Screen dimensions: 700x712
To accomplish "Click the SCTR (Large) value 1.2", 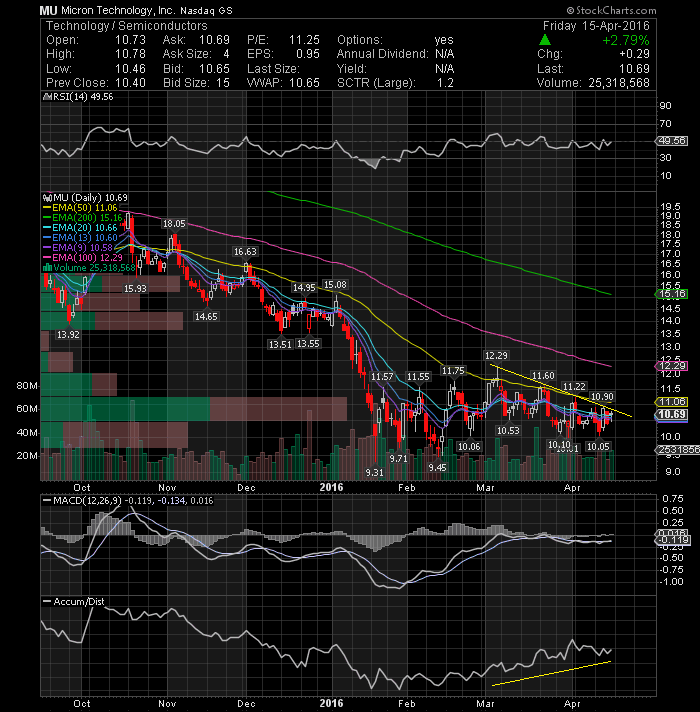I will (x=445, y=83).
